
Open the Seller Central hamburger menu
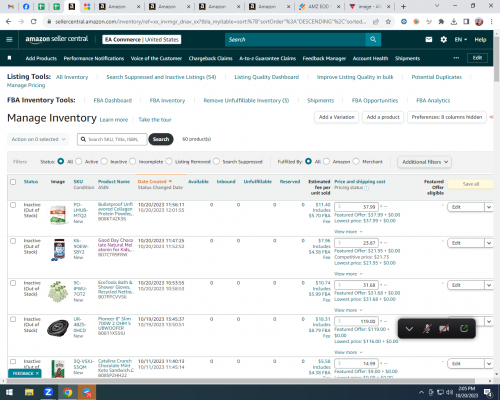tap(9, 39)
